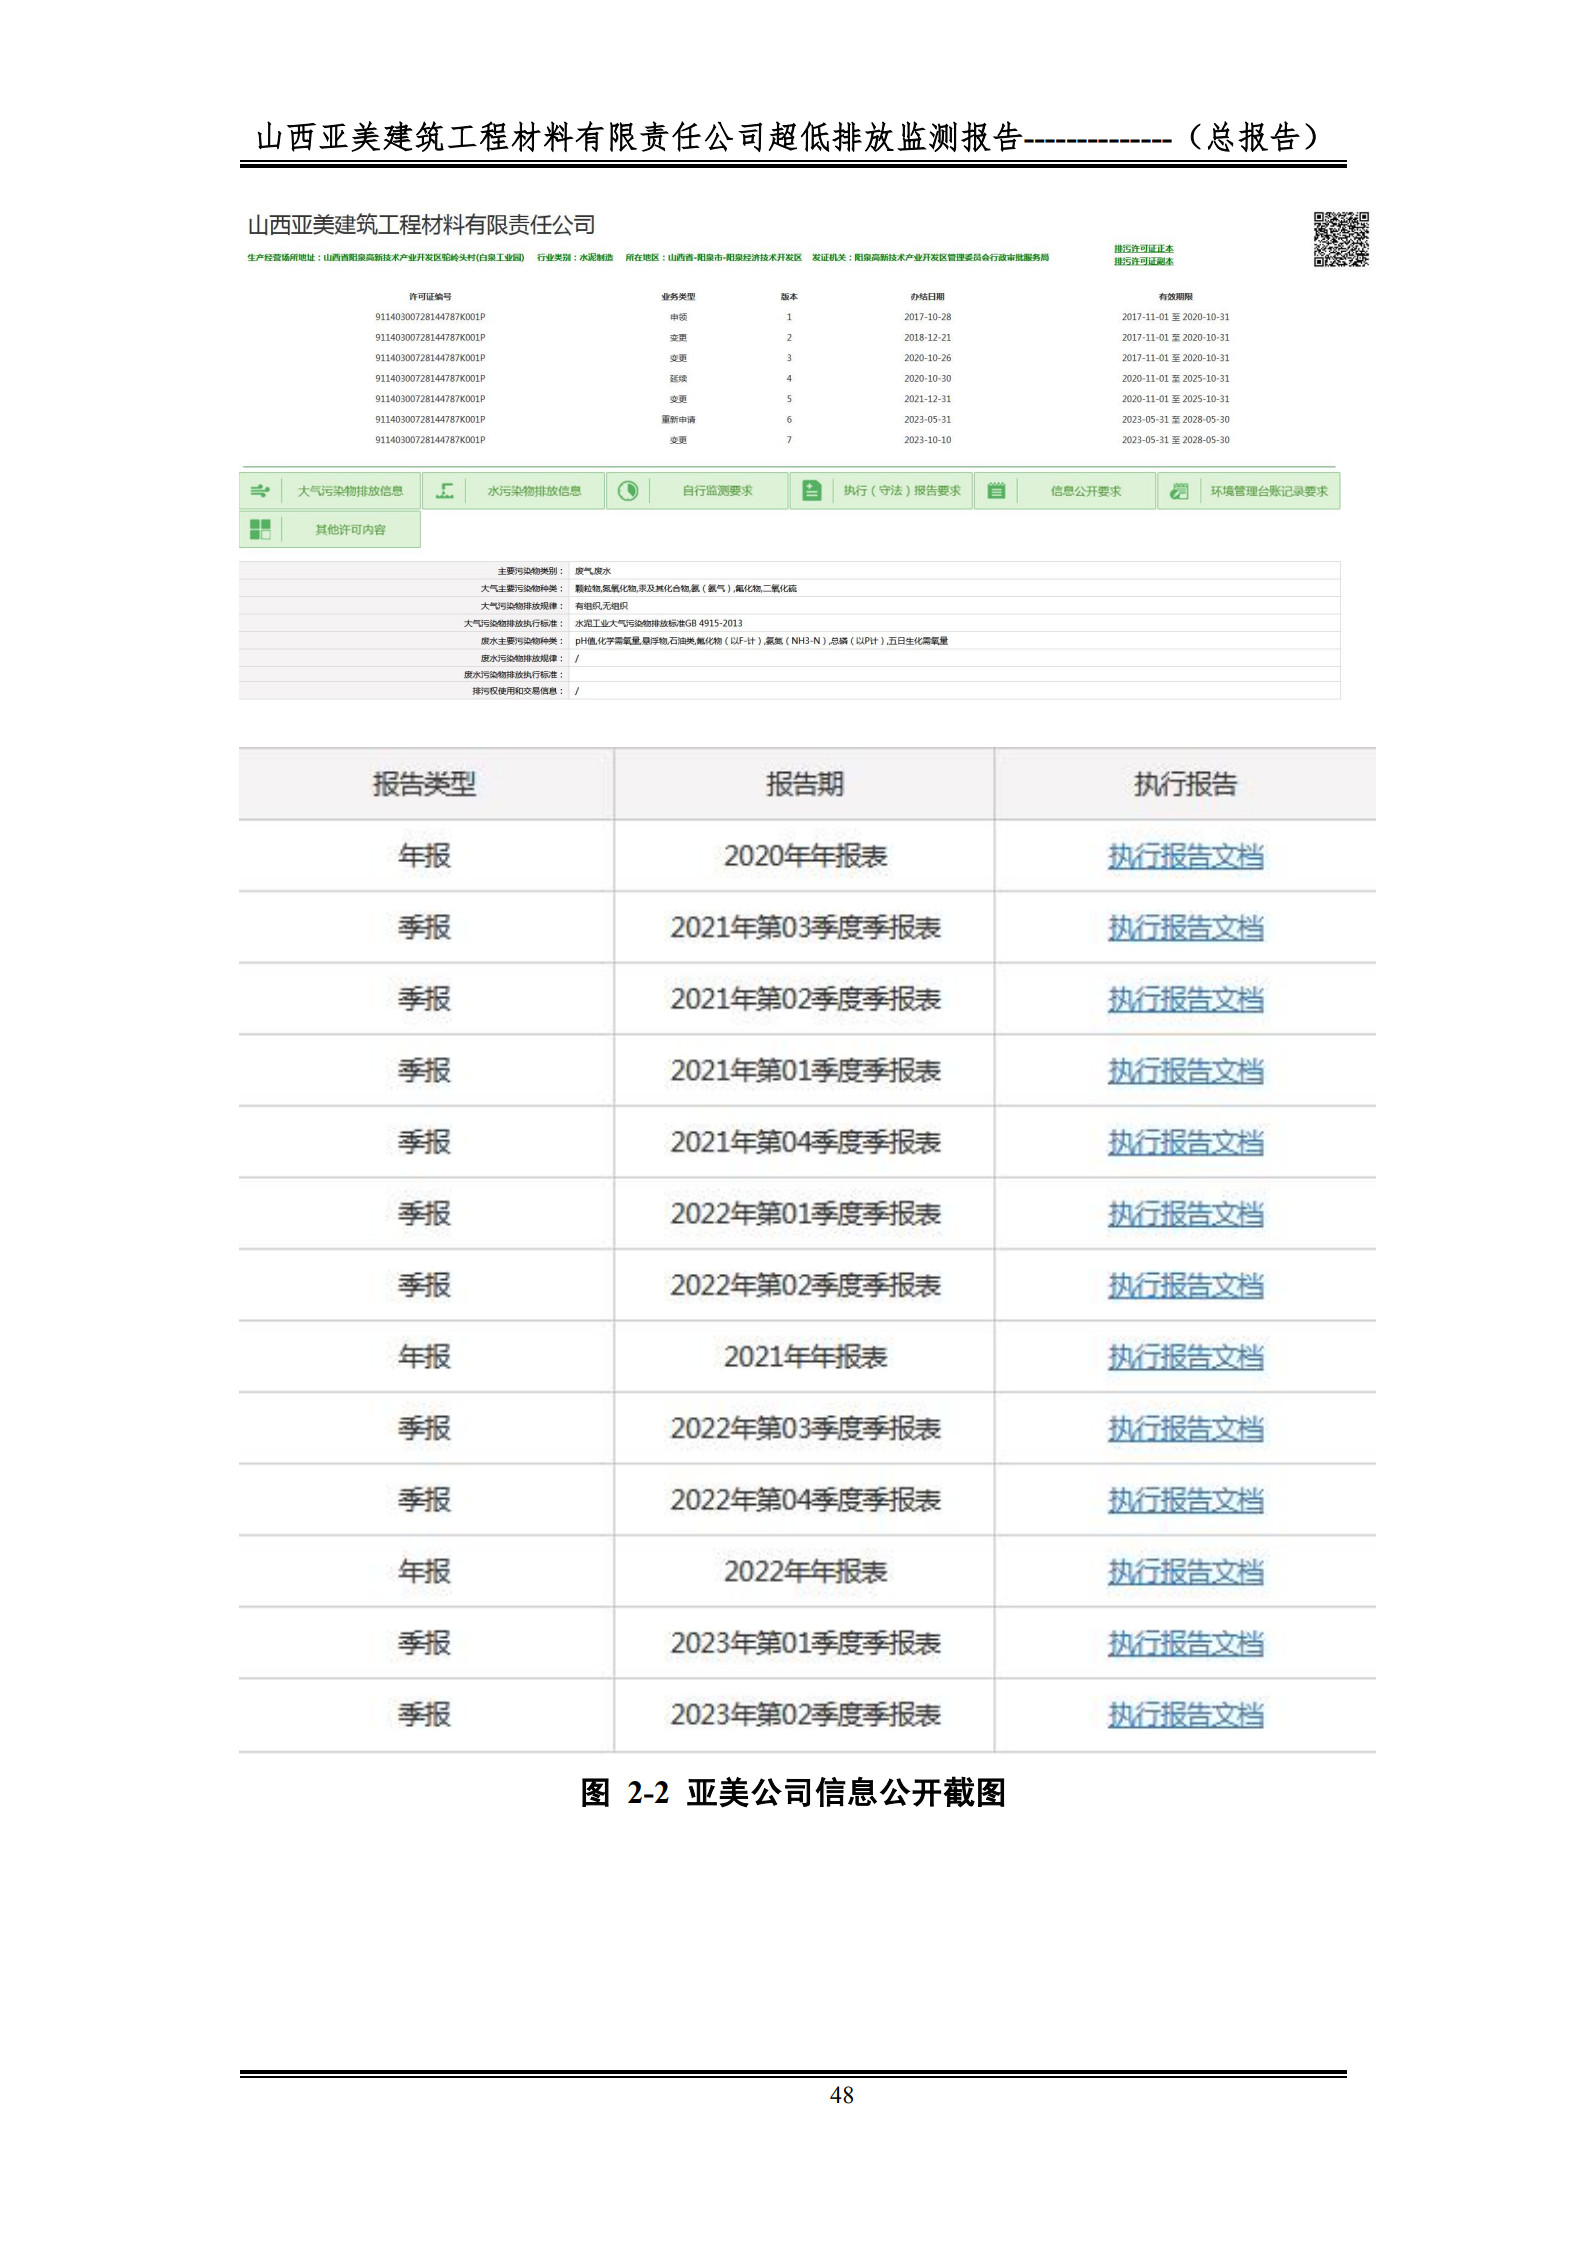
Task: Open the 排污许可证副本 link
Action: pos(1144,262)
